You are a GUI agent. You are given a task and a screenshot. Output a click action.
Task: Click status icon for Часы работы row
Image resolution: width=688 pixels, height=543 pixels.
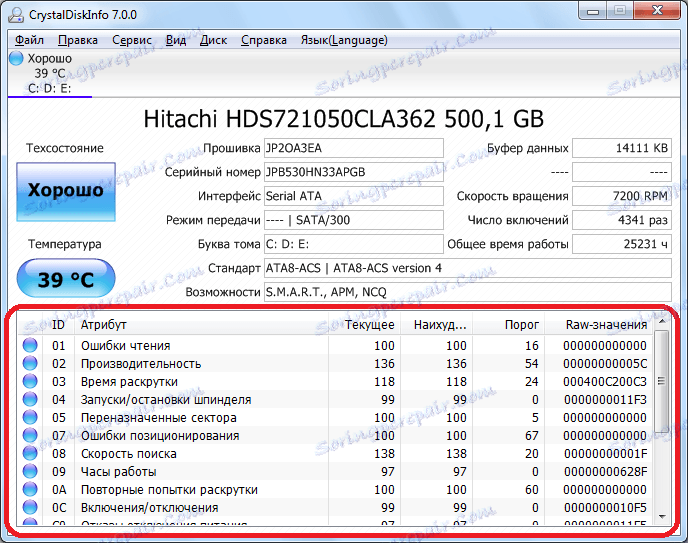point(30,472)
